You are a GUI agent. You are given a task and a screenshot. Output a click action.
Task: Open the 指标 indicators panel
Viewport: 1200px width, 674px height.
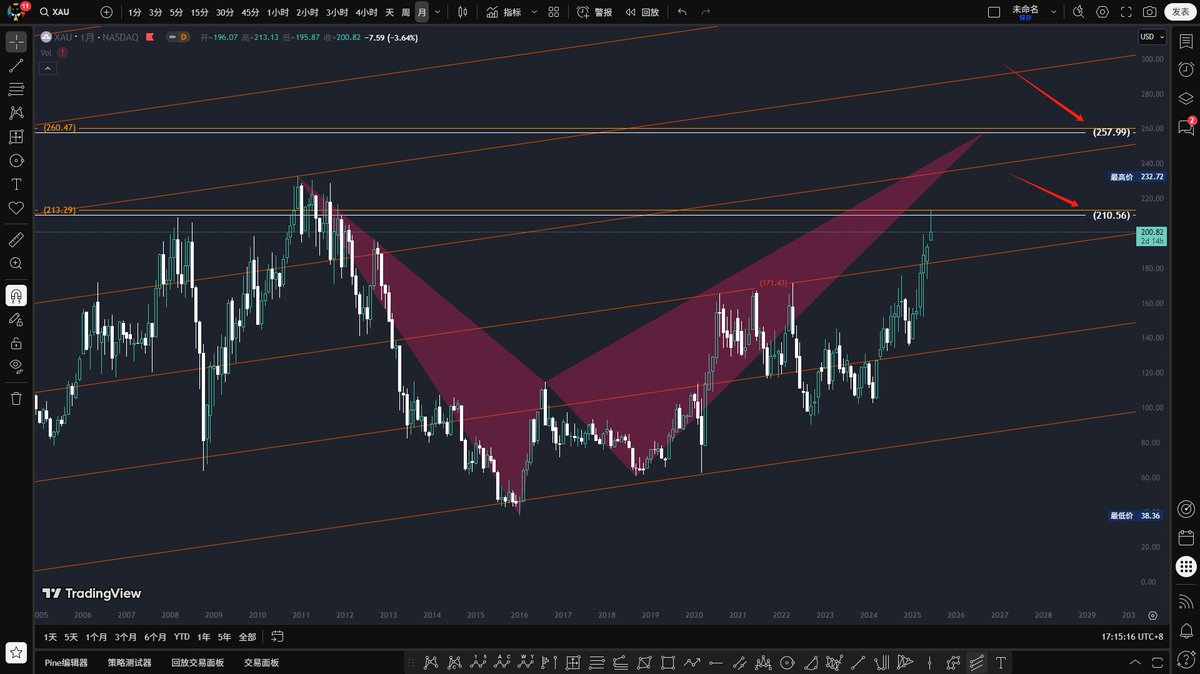pos(505,12)
